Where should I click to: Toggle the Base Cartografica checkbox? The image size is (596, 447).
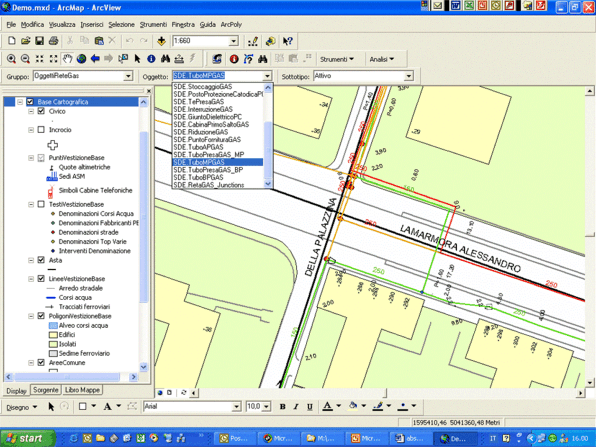(30, 102)
